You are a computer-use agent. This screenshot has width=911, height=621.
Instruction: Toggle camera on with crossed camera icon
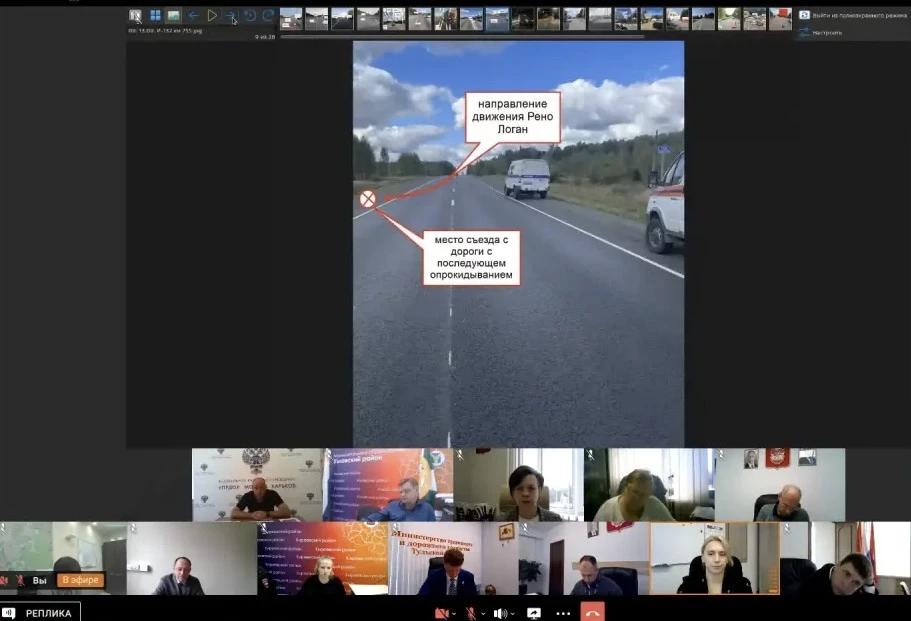[x=441, y=613]
